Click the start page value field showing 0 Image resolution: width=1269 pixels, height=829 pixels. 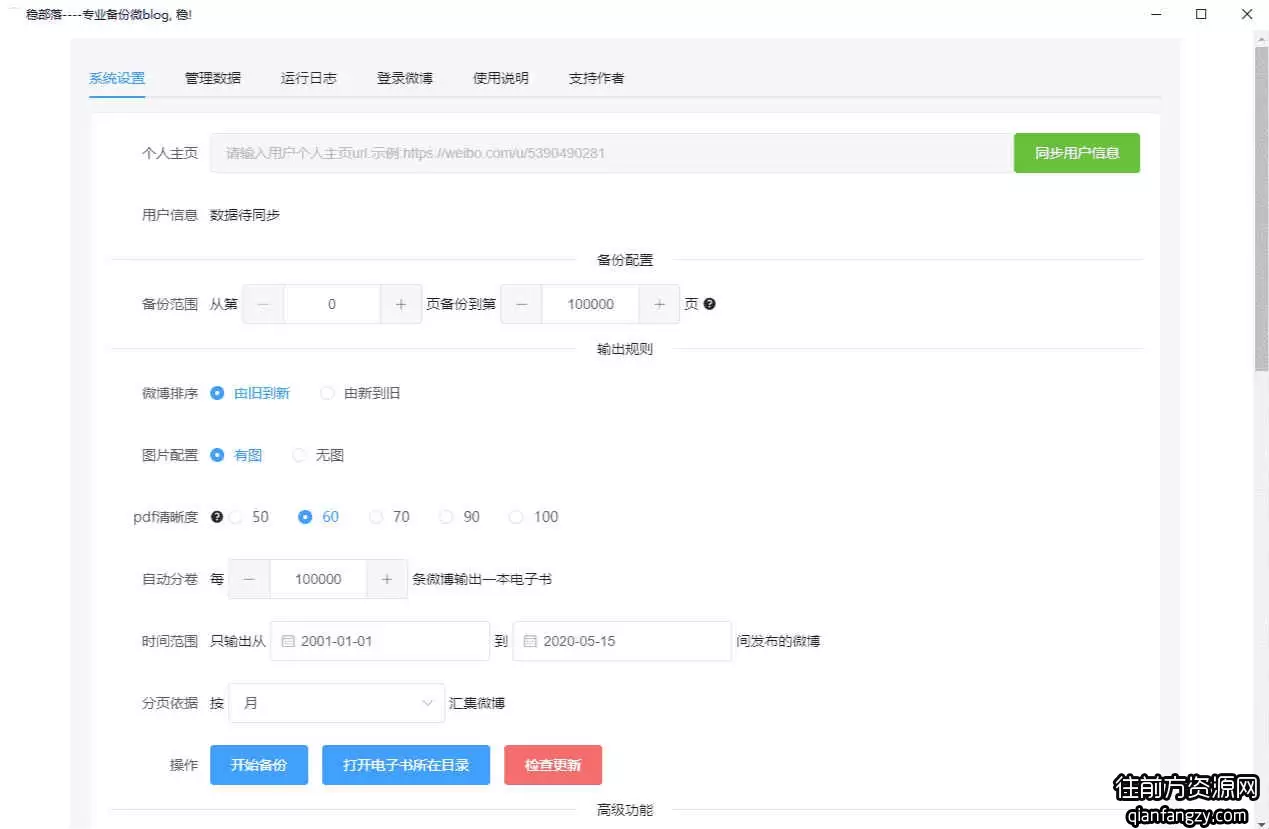coord(332,304)
